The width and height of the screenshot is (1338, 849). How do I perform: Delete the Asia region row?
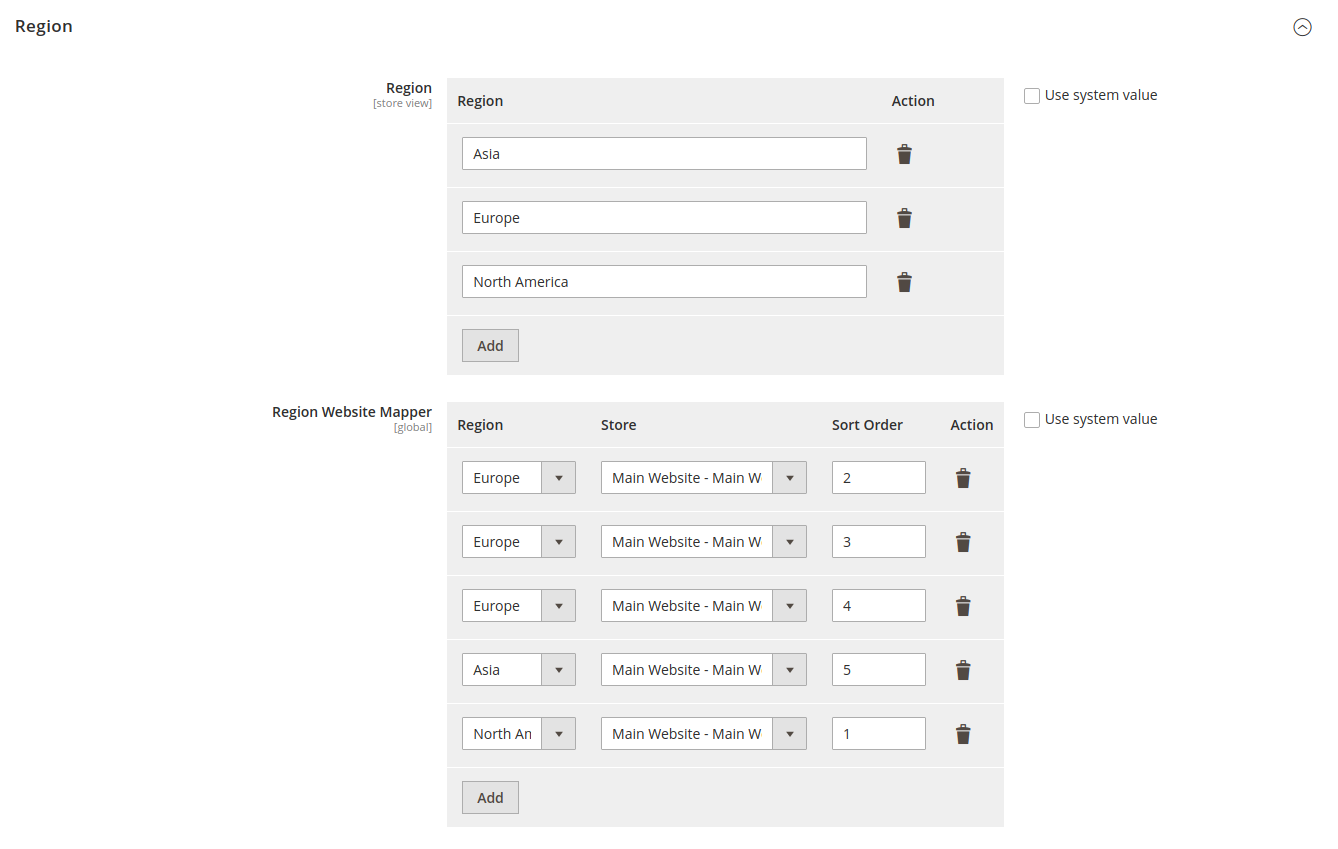[904, 154]
